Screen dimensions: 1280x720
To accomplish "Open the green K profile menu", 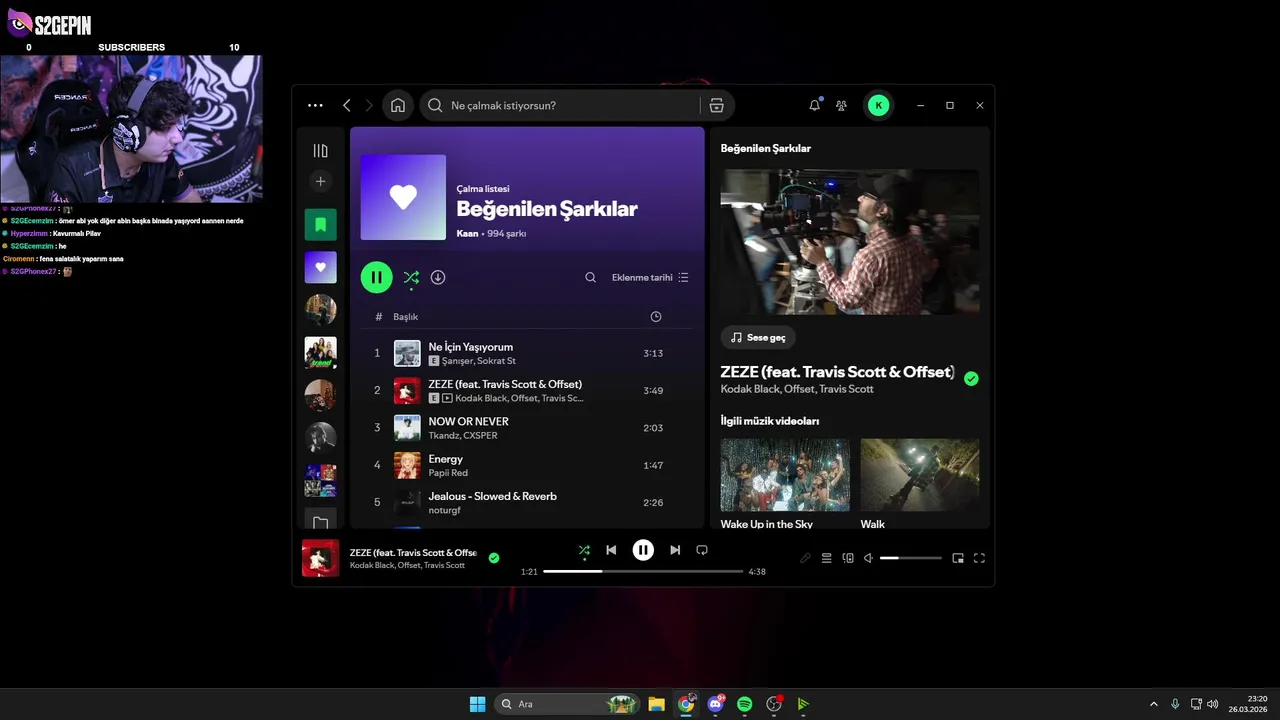I will click(878, 105).
